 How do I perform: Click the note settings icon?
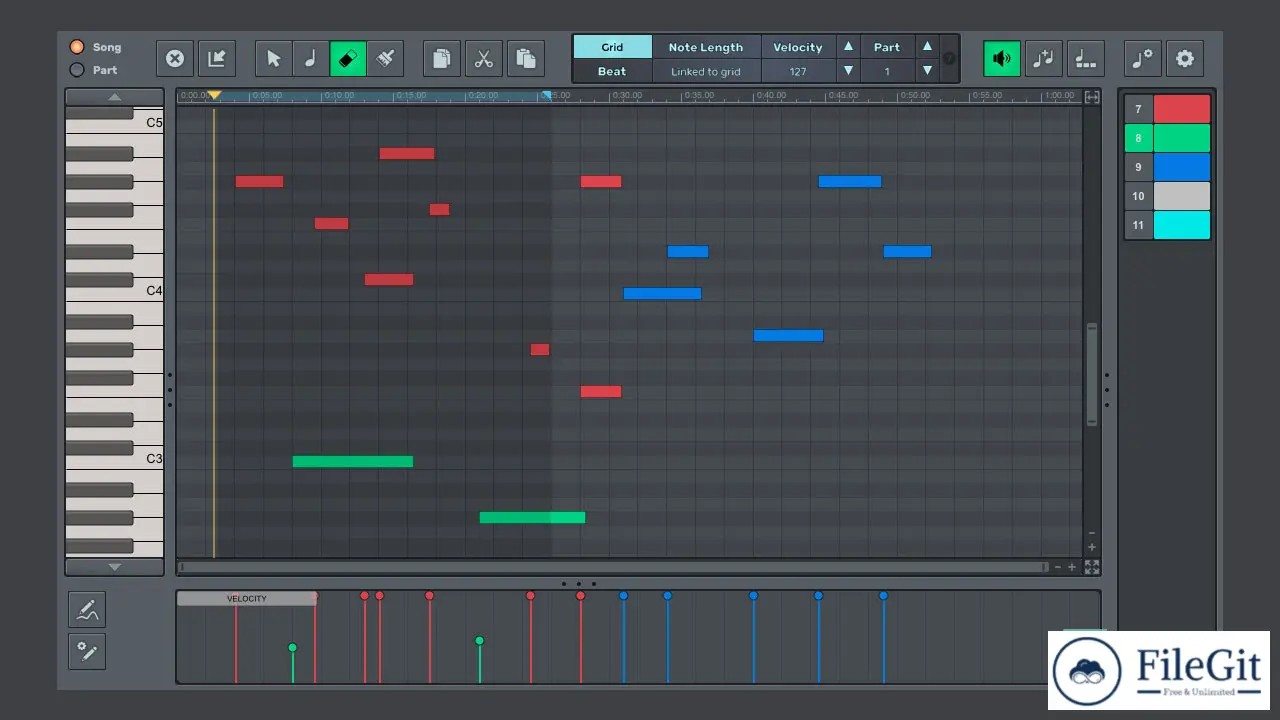1143,59
